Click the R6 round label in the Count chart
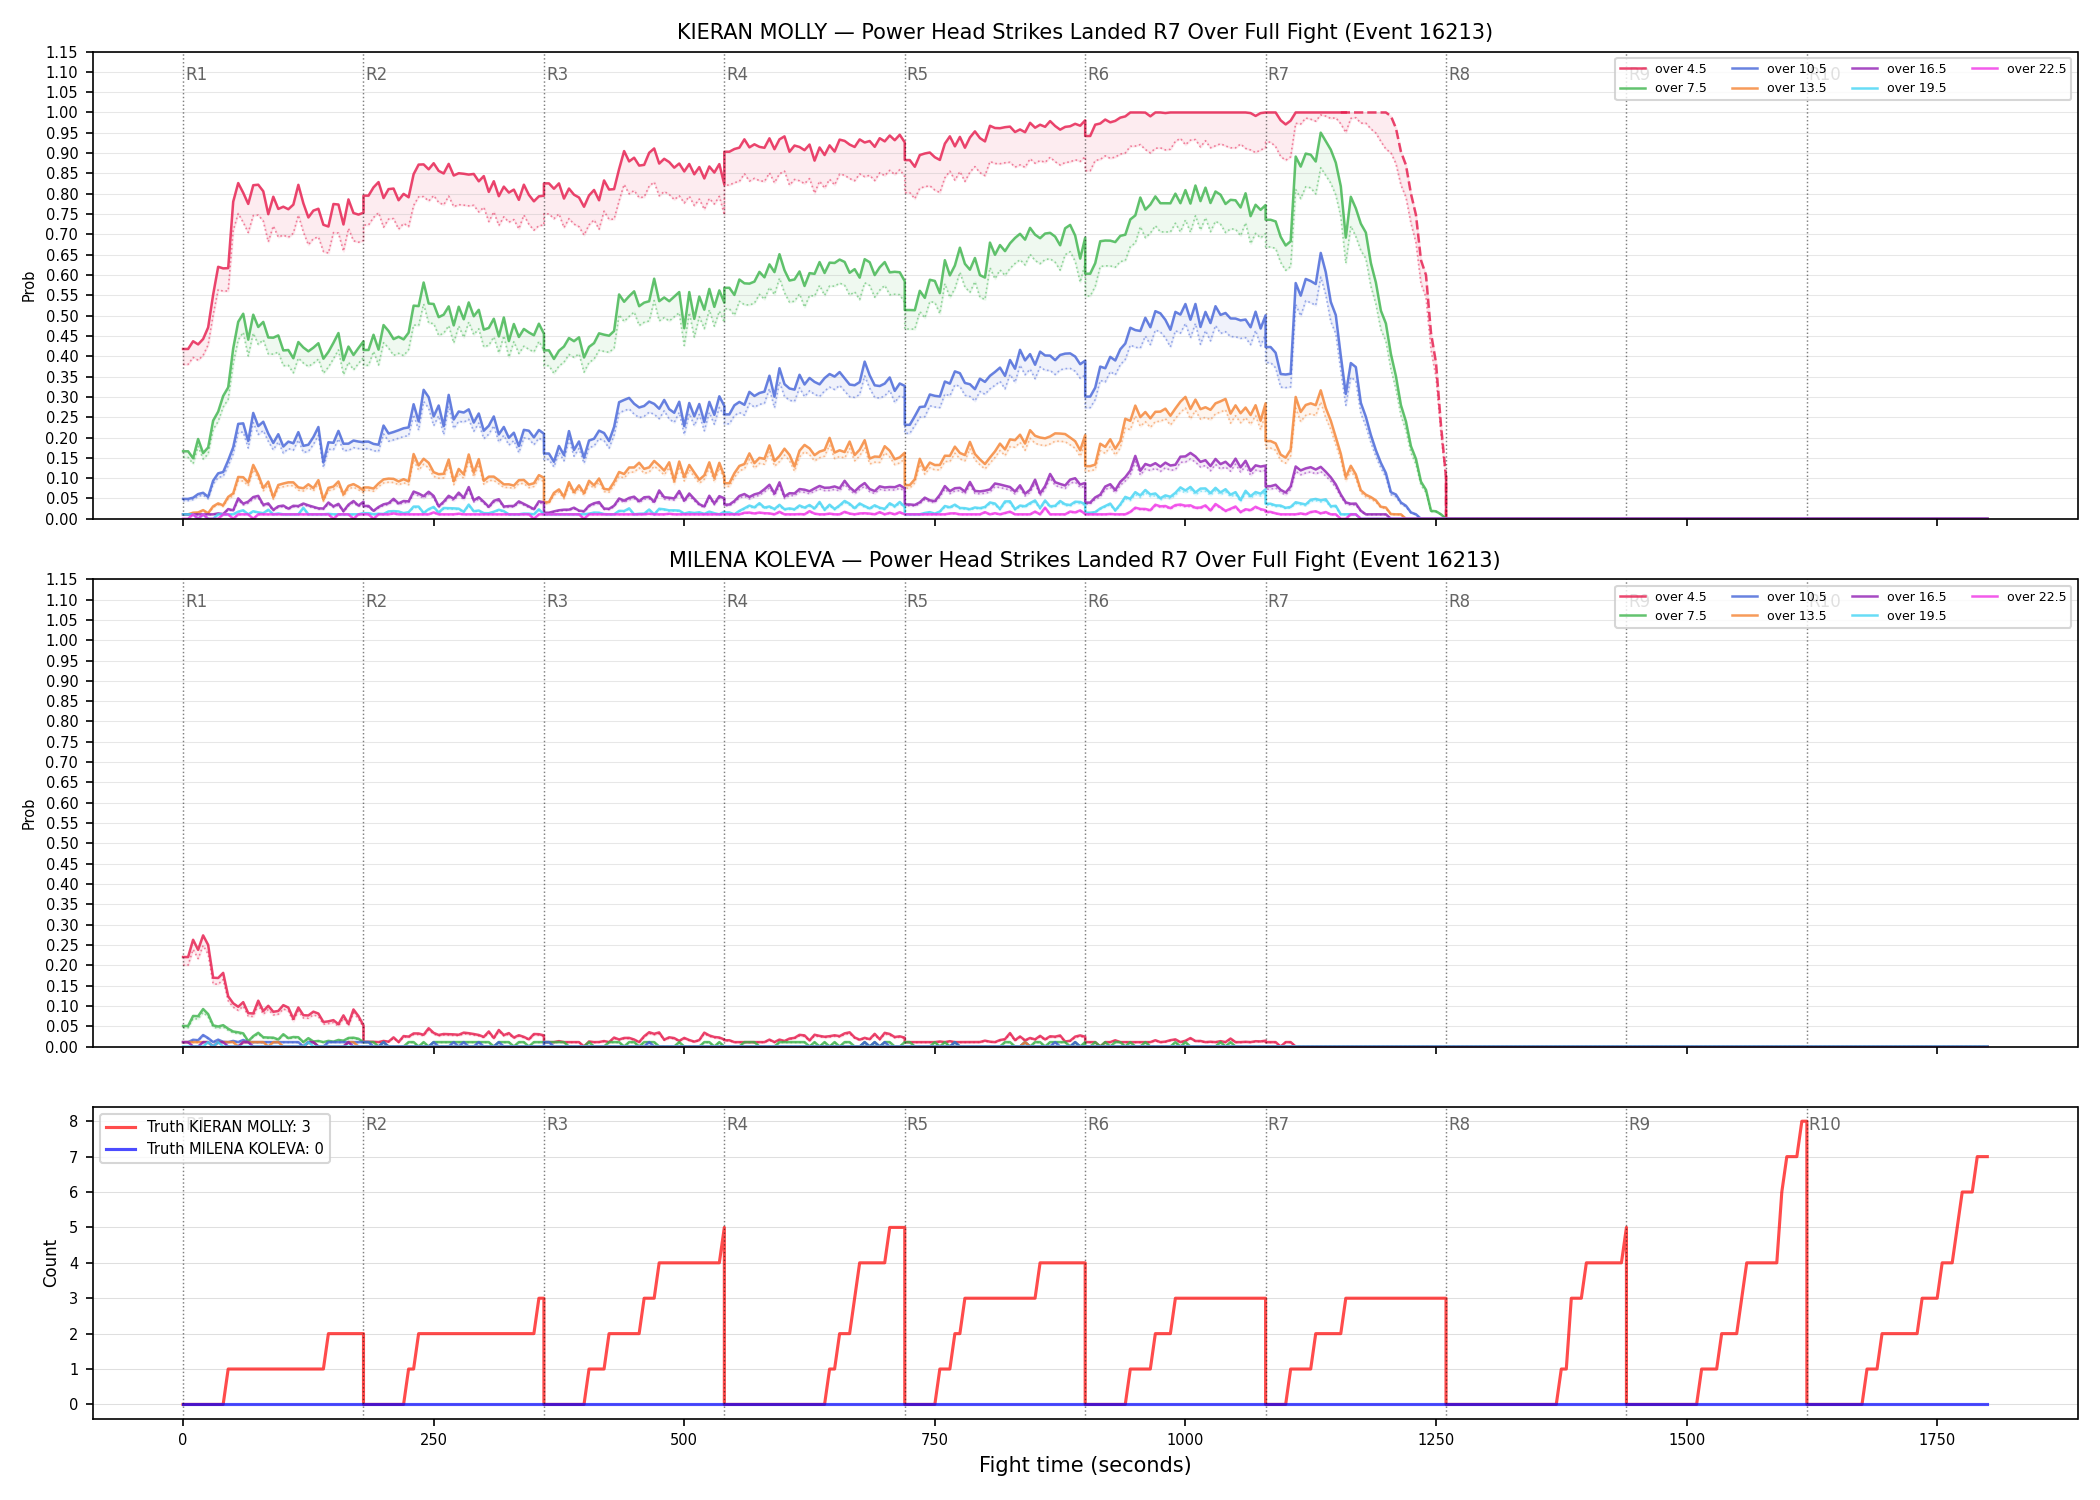Image resolution: width=2100 pixels, height=1500 pixels. 1098,1124
